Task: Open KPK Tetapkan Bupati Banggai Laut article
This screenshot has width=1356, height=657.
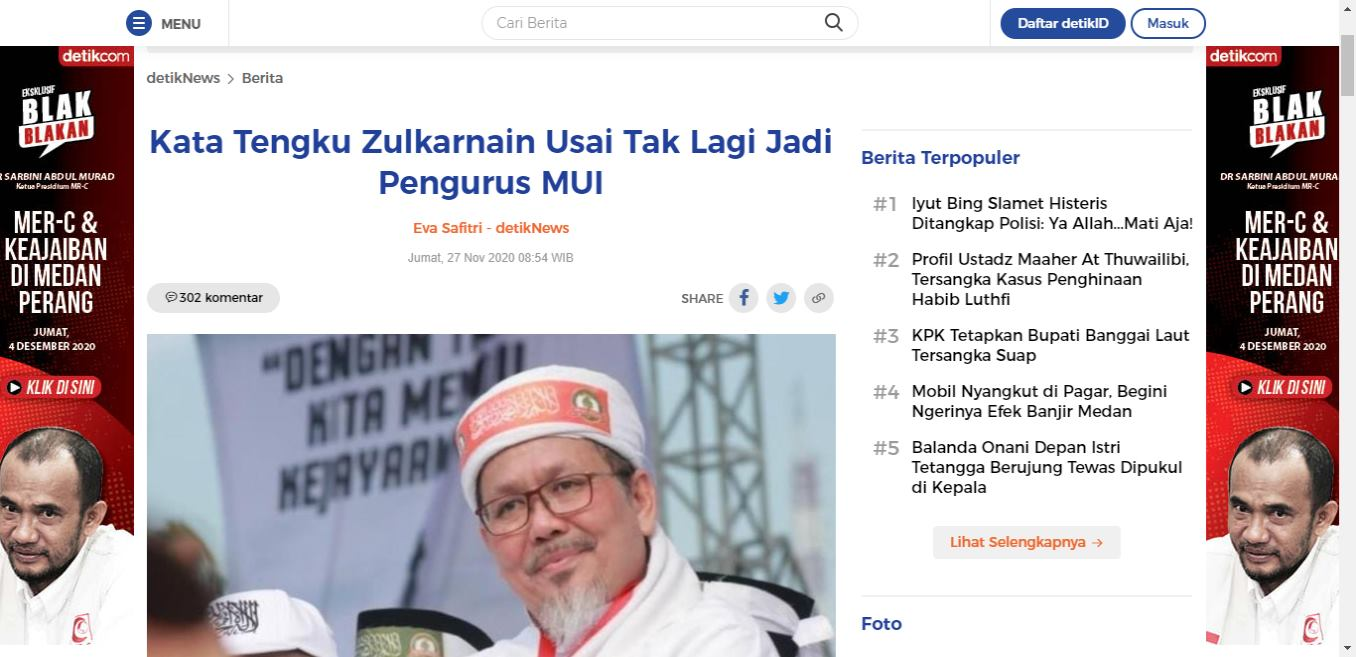Action: coord(1050,345)
